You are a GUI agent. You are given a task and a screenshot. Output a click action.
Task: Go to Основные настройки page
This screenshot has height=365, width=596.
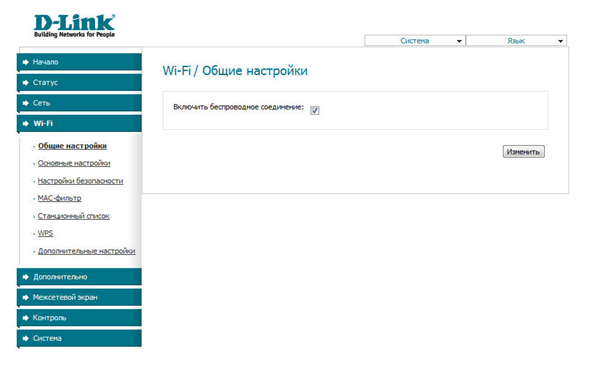click(x=74, y=163)
